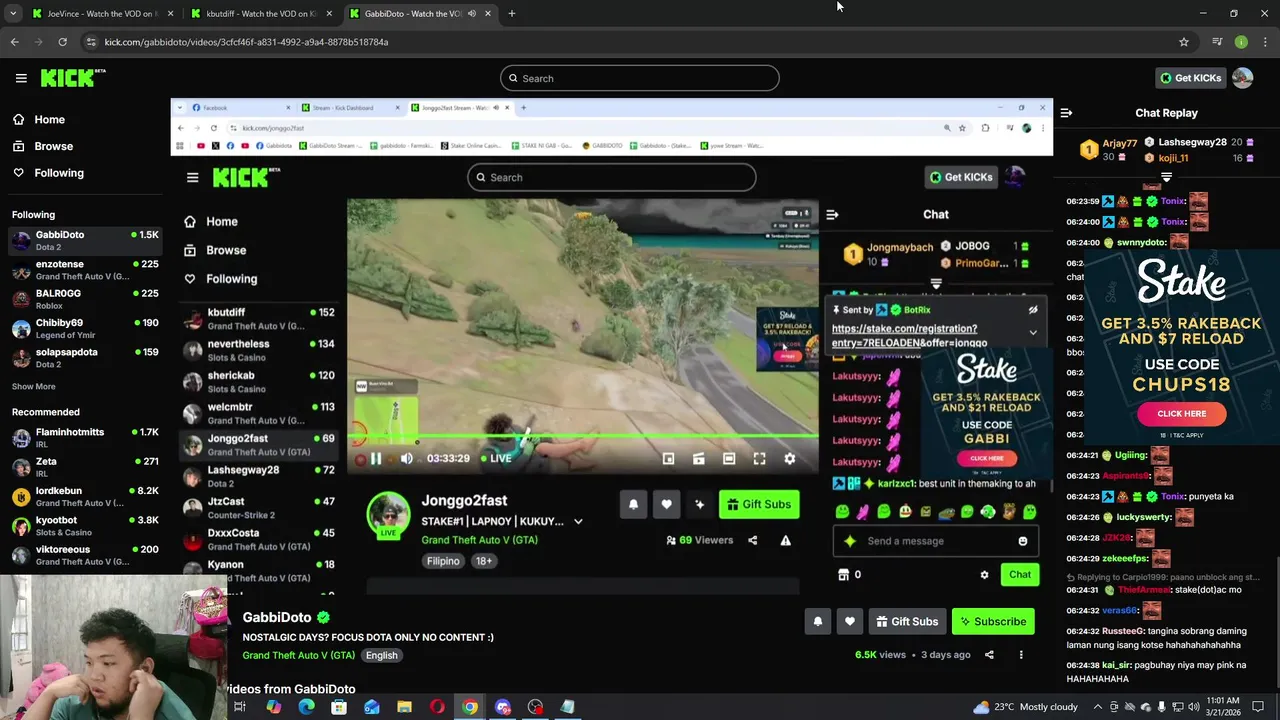Screen dimensions: 1280x720
Task: Open Grand Theft Auto V category link
Action: click(x=298, y=655)
